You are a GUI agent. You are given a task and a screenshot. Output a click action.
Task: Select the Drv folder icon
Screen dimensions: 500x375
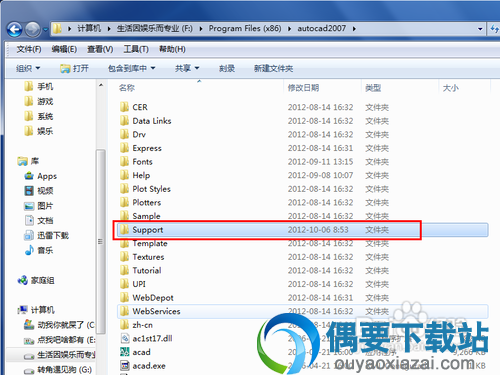pyautogui.click(x=124, y=134)
